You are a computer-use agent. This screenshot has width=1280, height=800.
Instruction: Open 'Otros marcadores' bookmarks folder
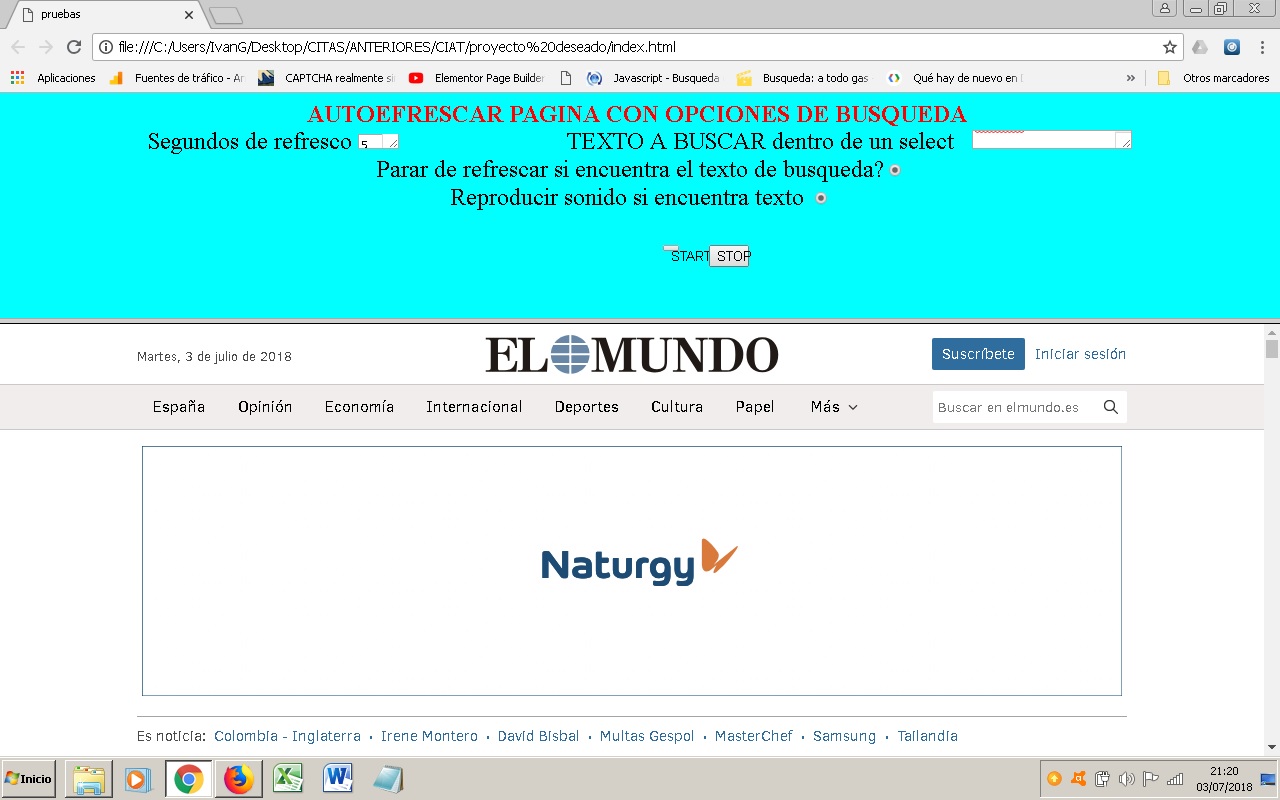pyautogui.click(x=1213, y=78)
